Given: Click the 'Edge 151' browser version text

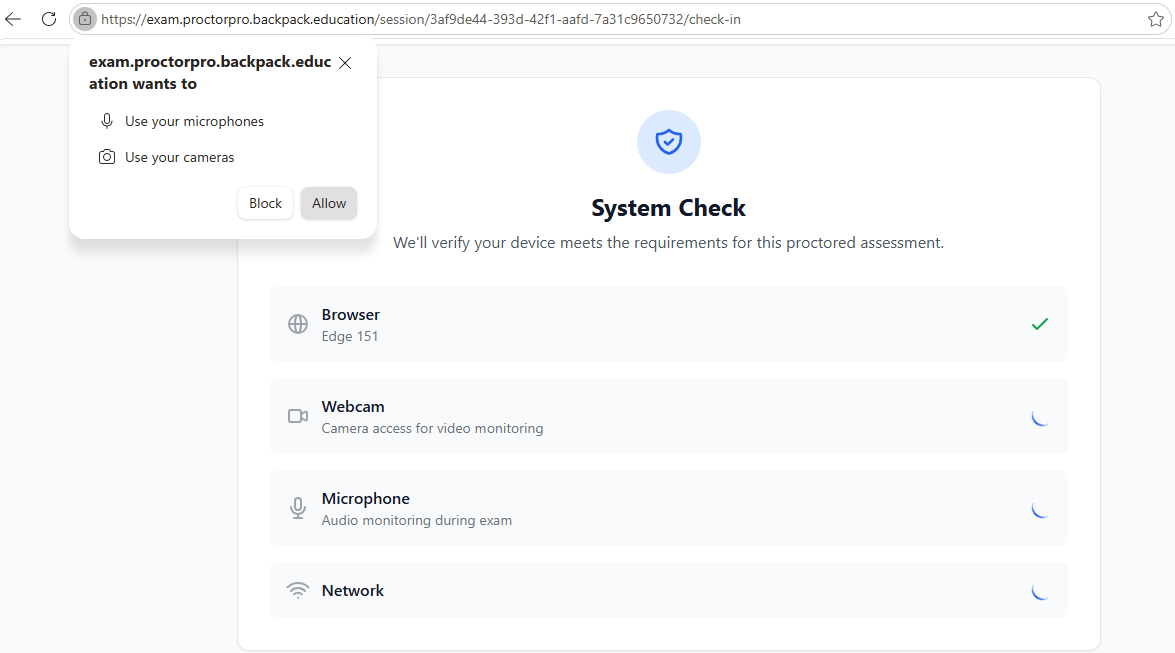Looking at the screenshot, I should [350, 337].
